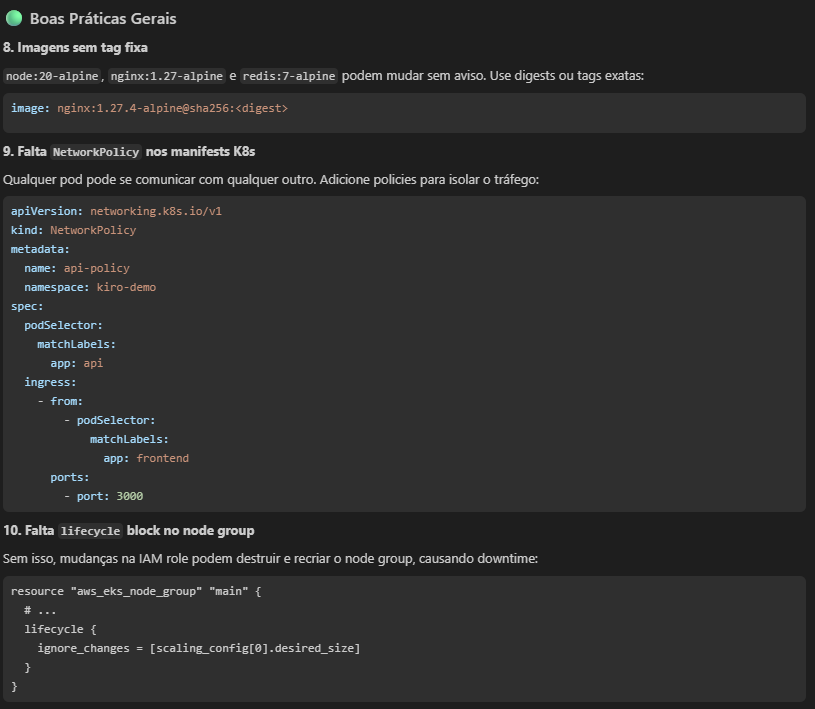
Task: Click the "namespace: kiro-demo" code line
Action: (90, 287)
